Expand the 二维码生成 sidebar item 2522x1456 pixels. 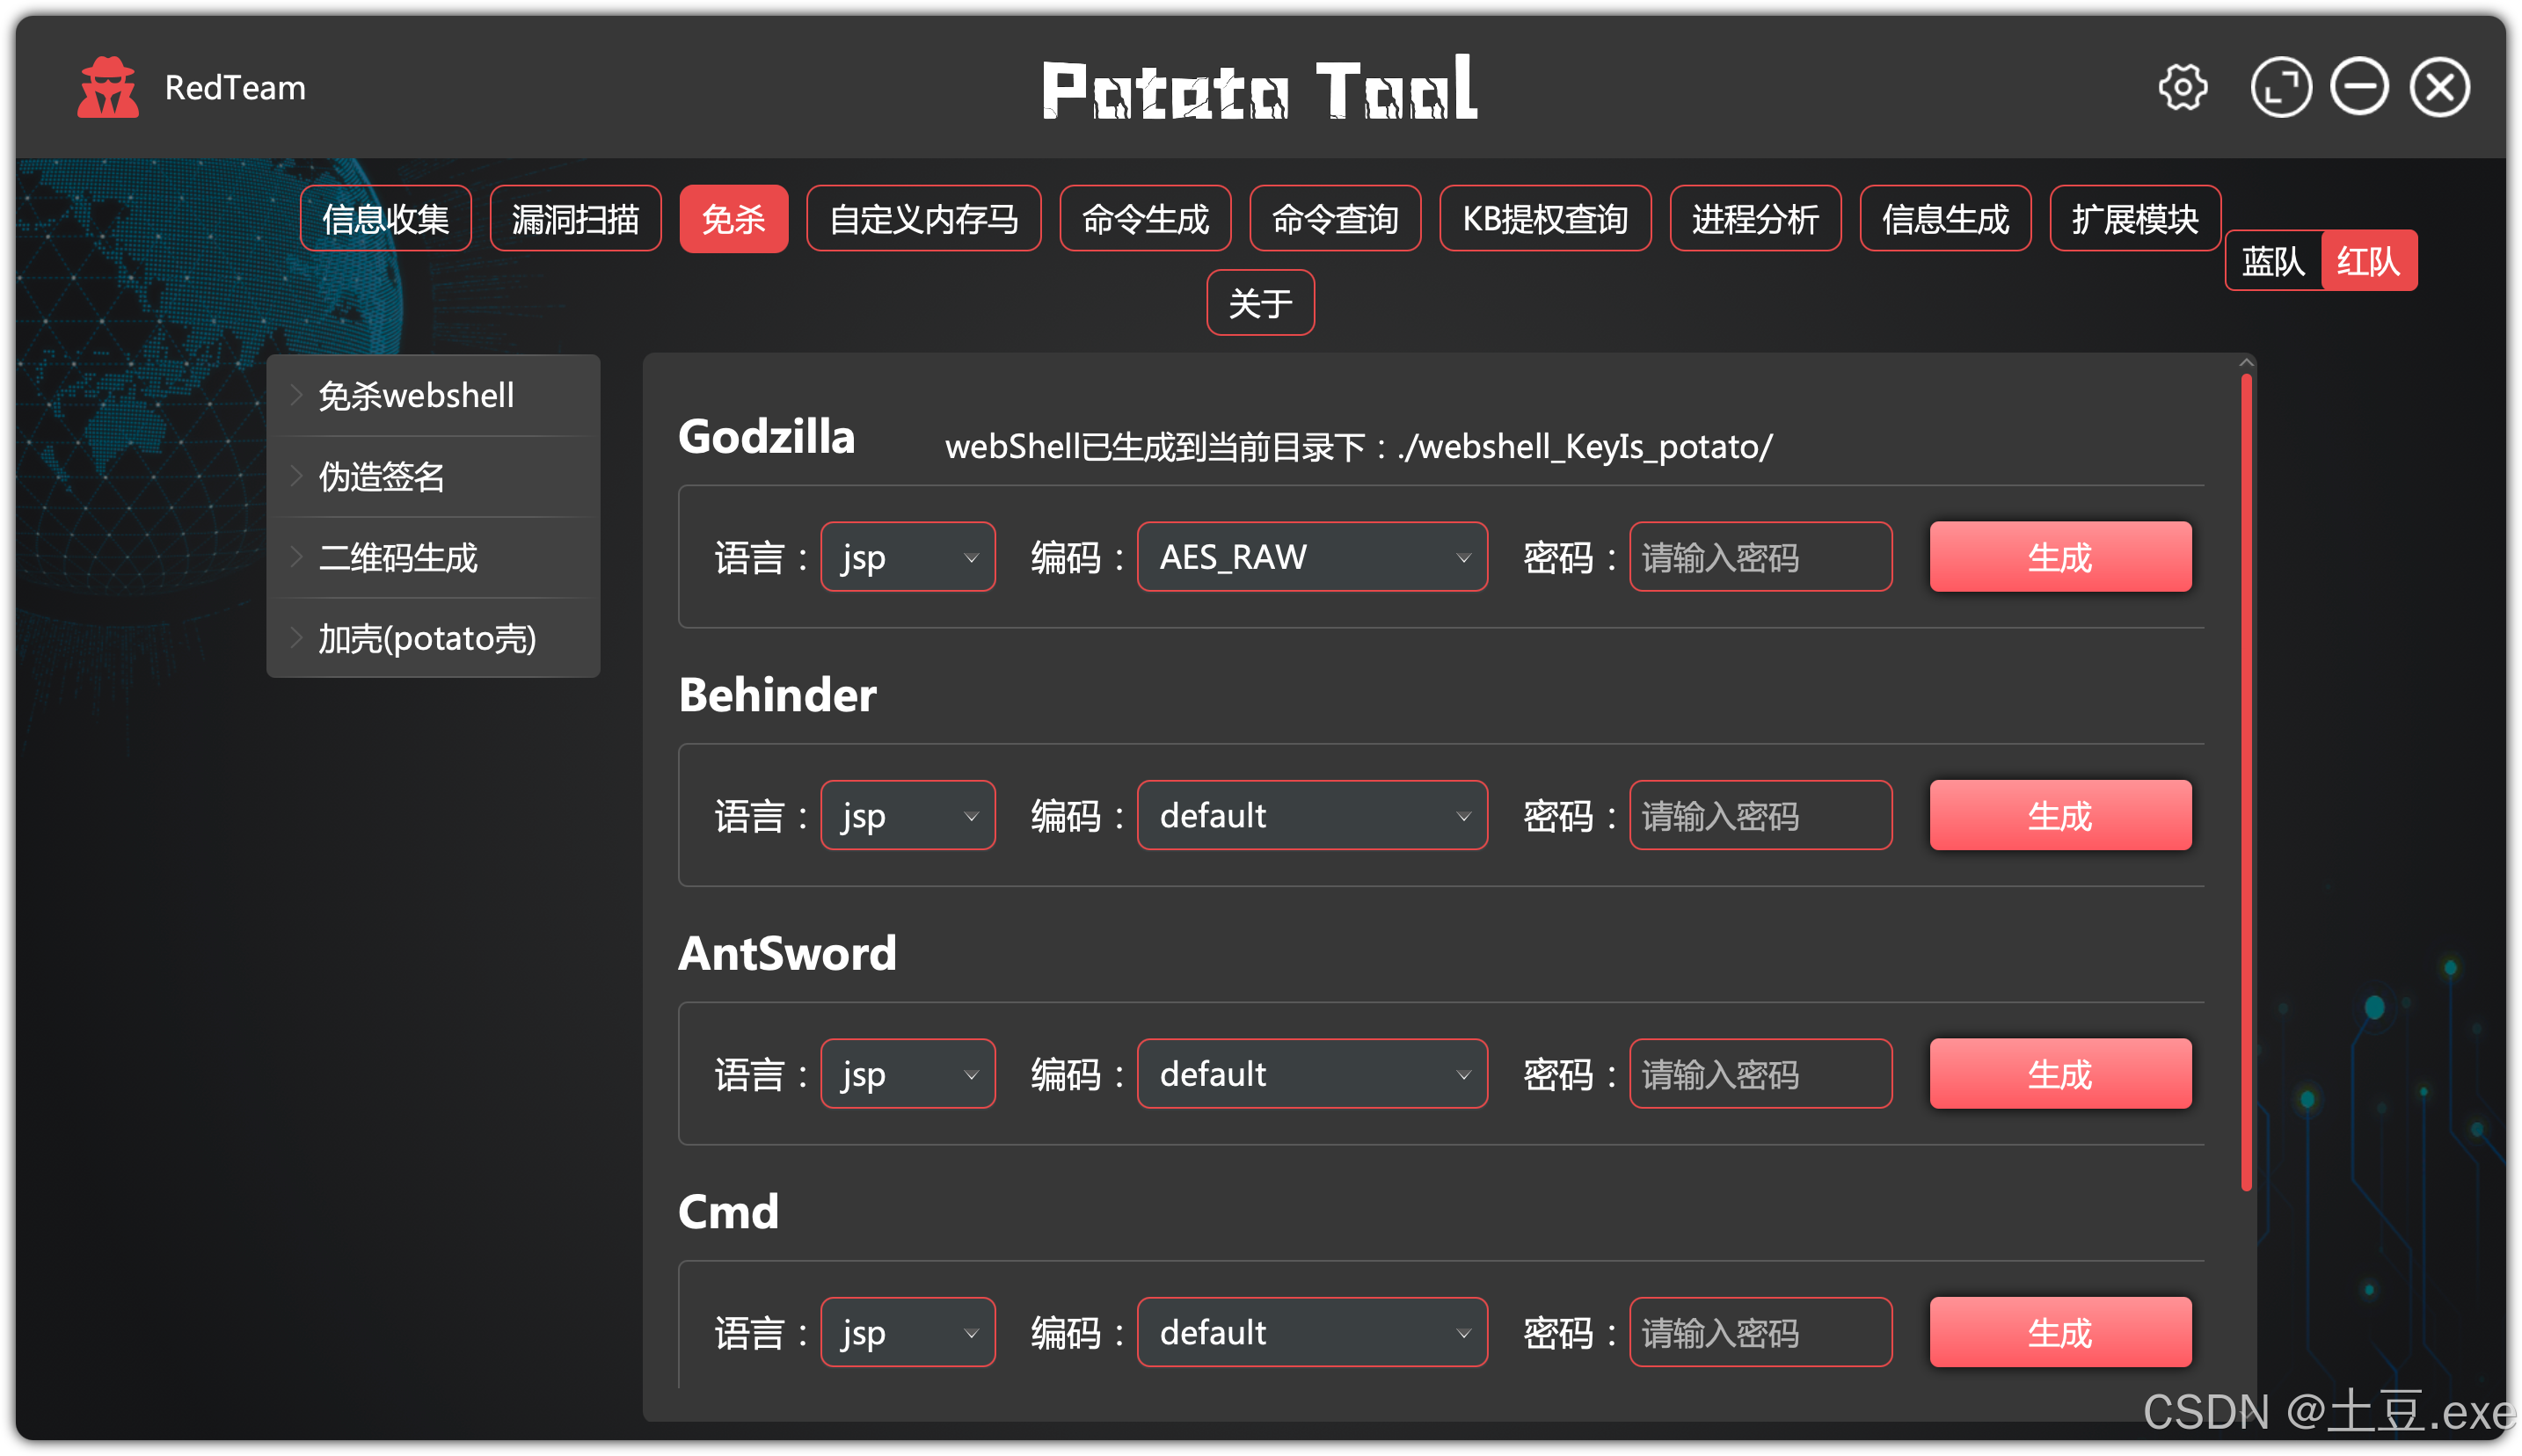click(x=398, y=557)
